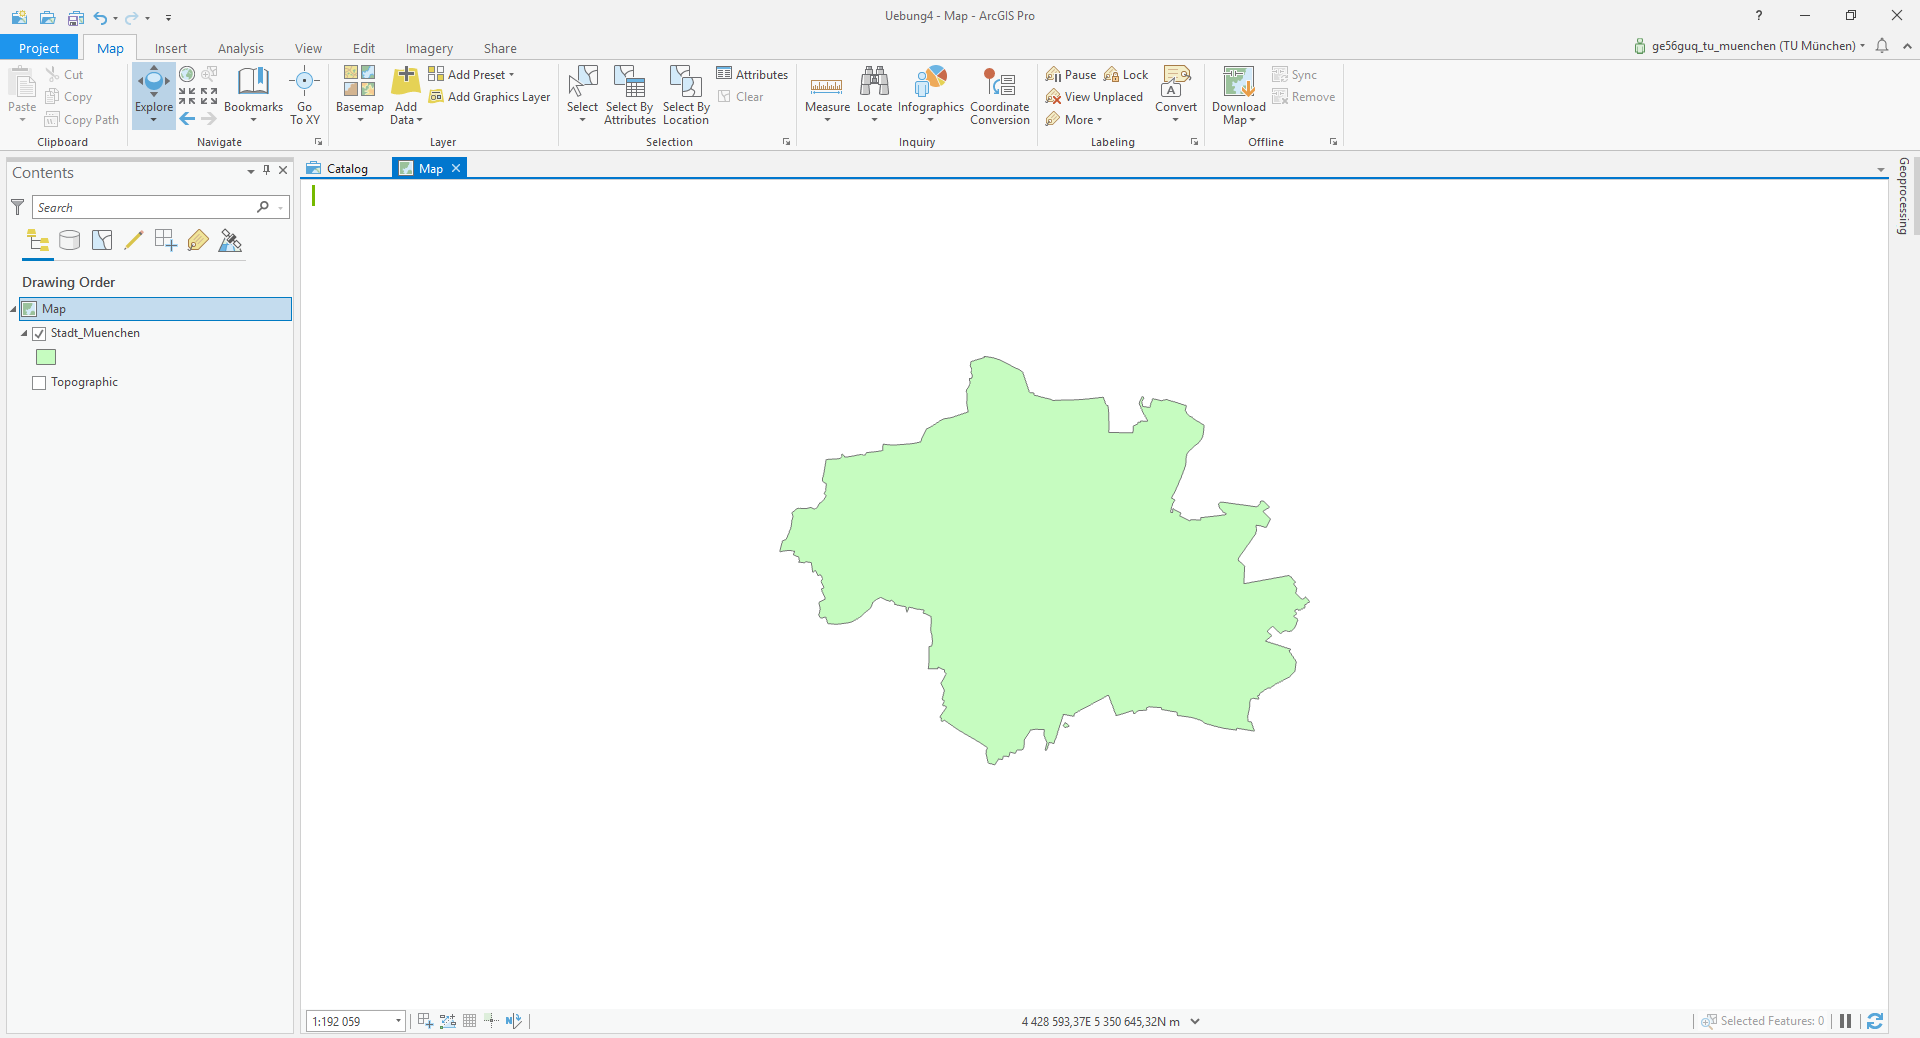Click Add Graphics Layer
Screen dimensions: 1920x1038
490,97
